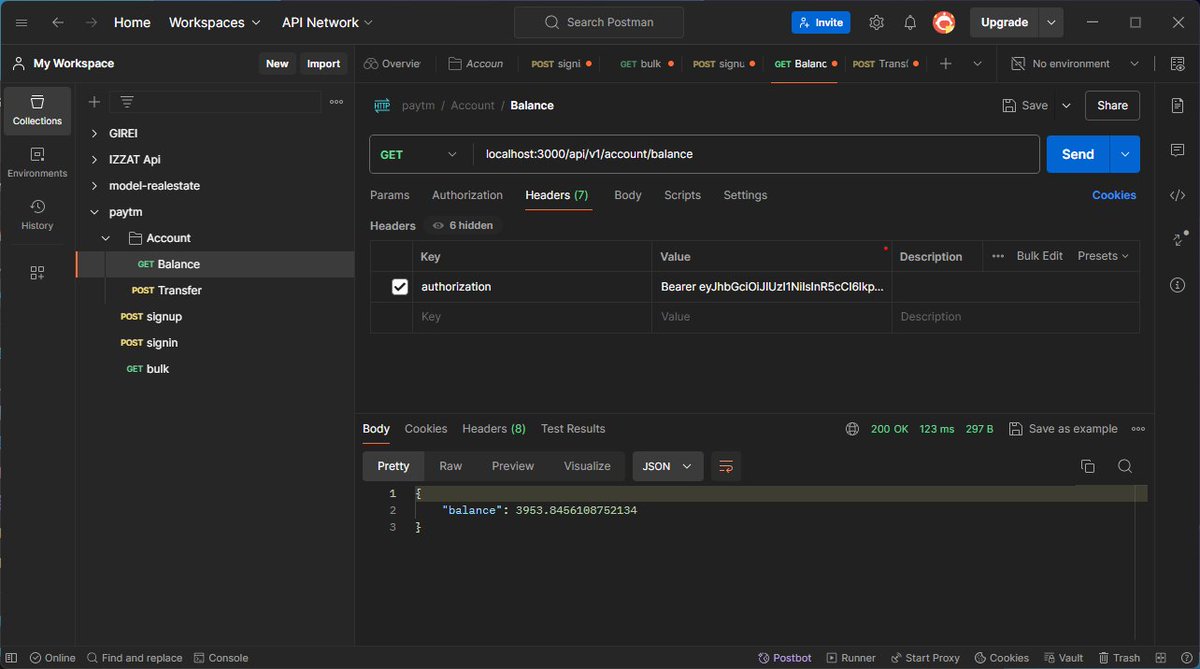This screenshot has width=1200, height=669.
Task: Open the tabs overflow chevron
Action: [x=977, y=64]
